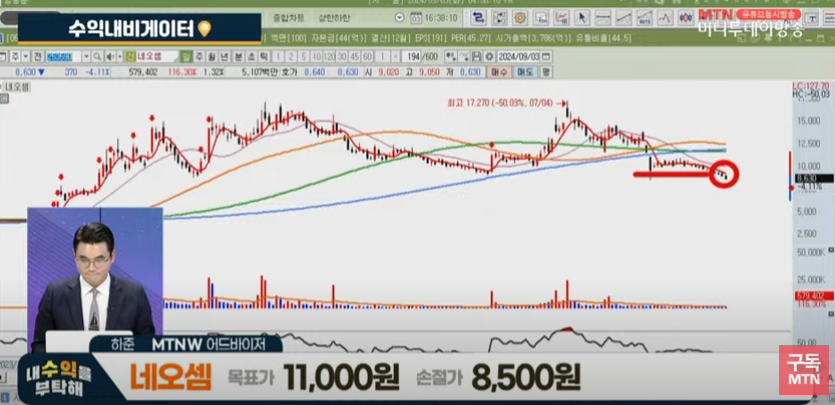Select the horizontal line drawing tool
The image size is (835, 405).
coord(603,18)
